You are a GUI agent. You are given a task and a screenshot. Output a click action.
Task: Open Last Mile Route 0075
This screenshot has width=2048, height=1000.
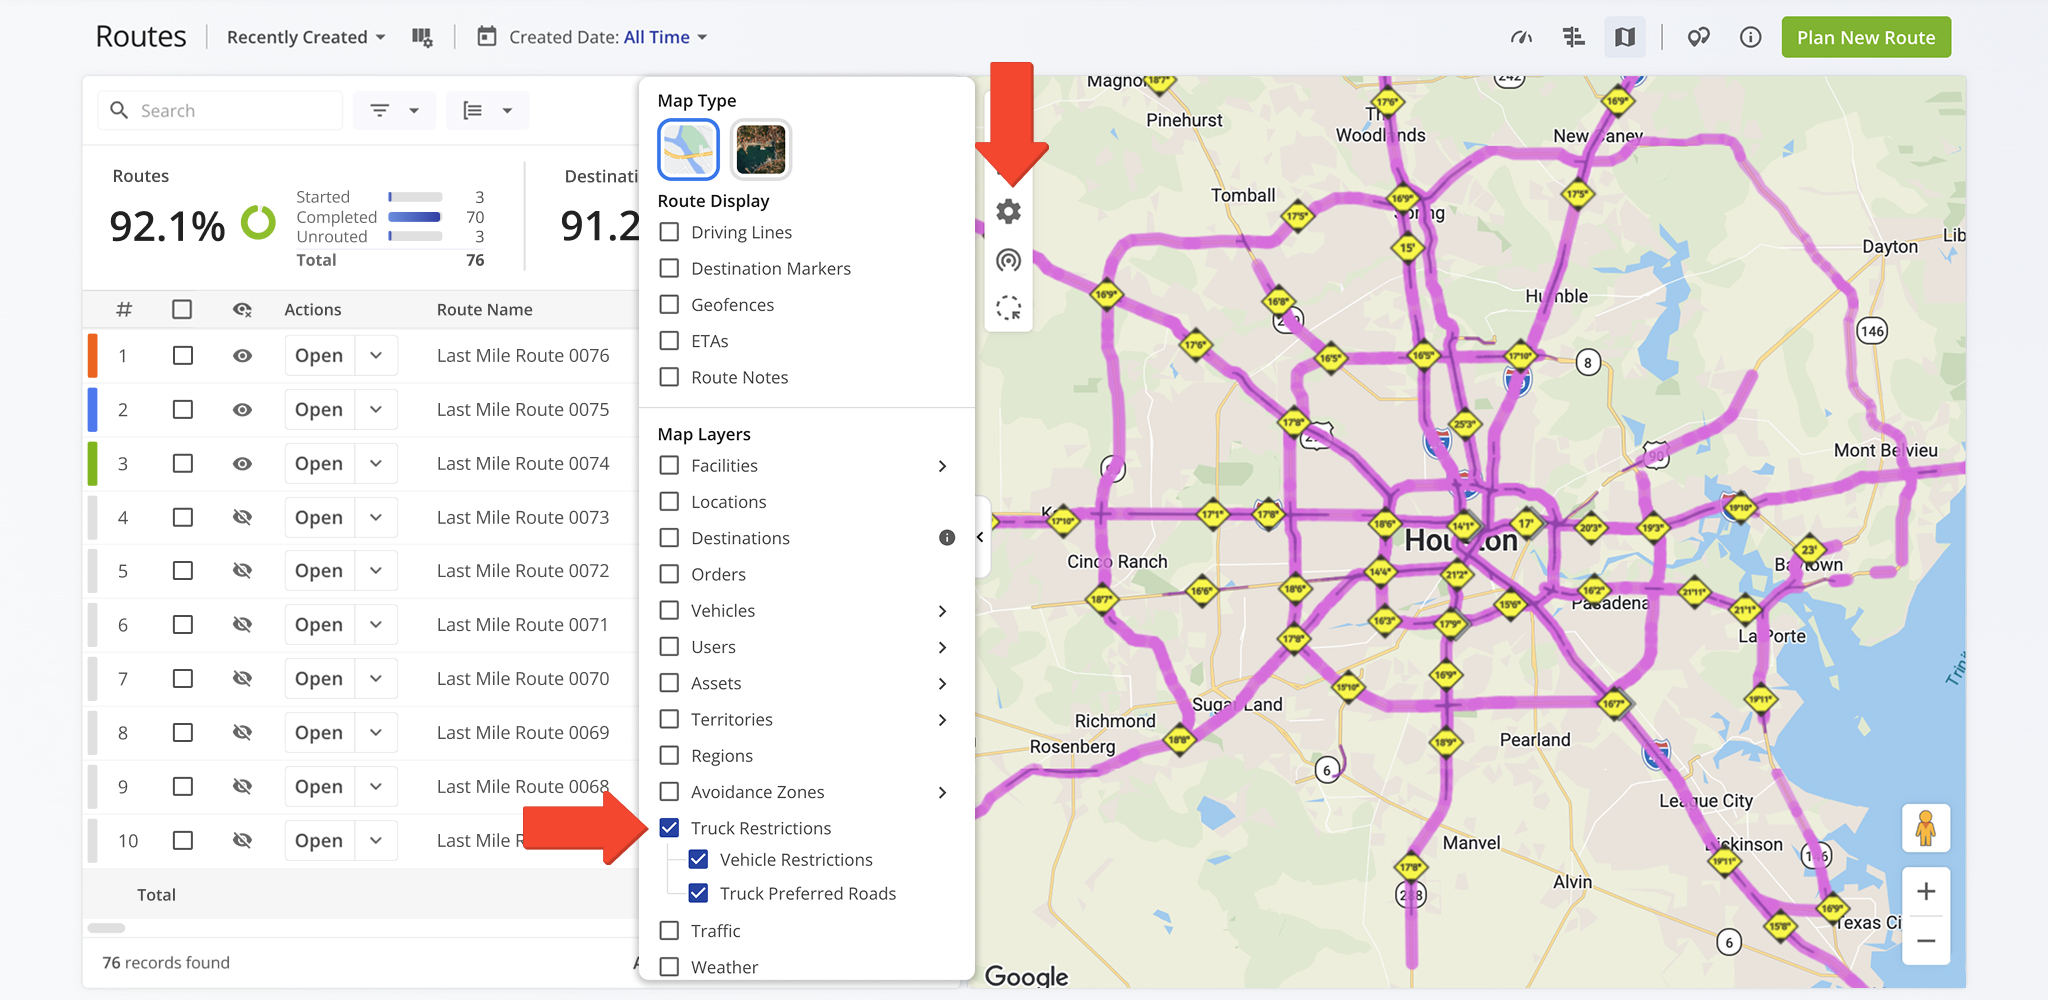click(x=319, y=410)
